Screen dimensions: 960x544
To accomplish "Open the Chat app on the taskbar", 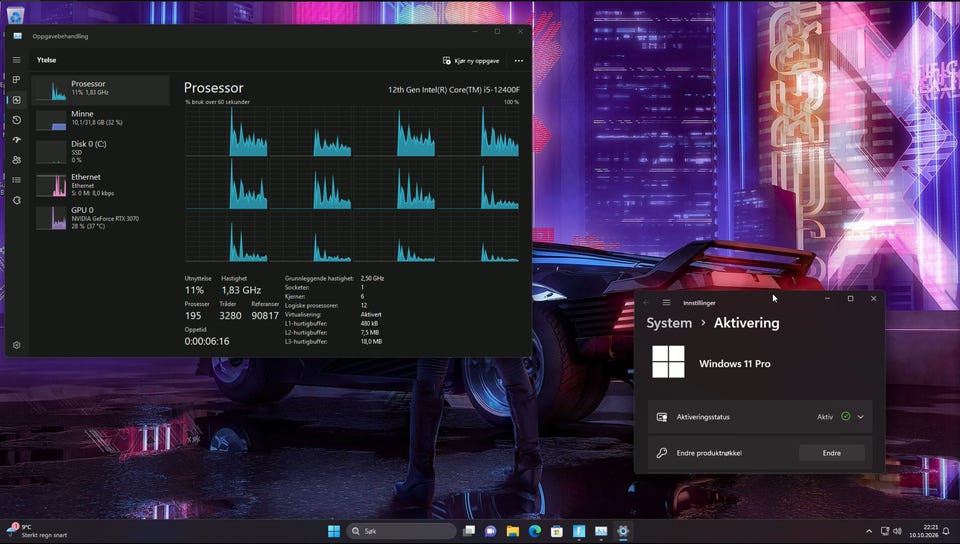I will click(490, 531).
